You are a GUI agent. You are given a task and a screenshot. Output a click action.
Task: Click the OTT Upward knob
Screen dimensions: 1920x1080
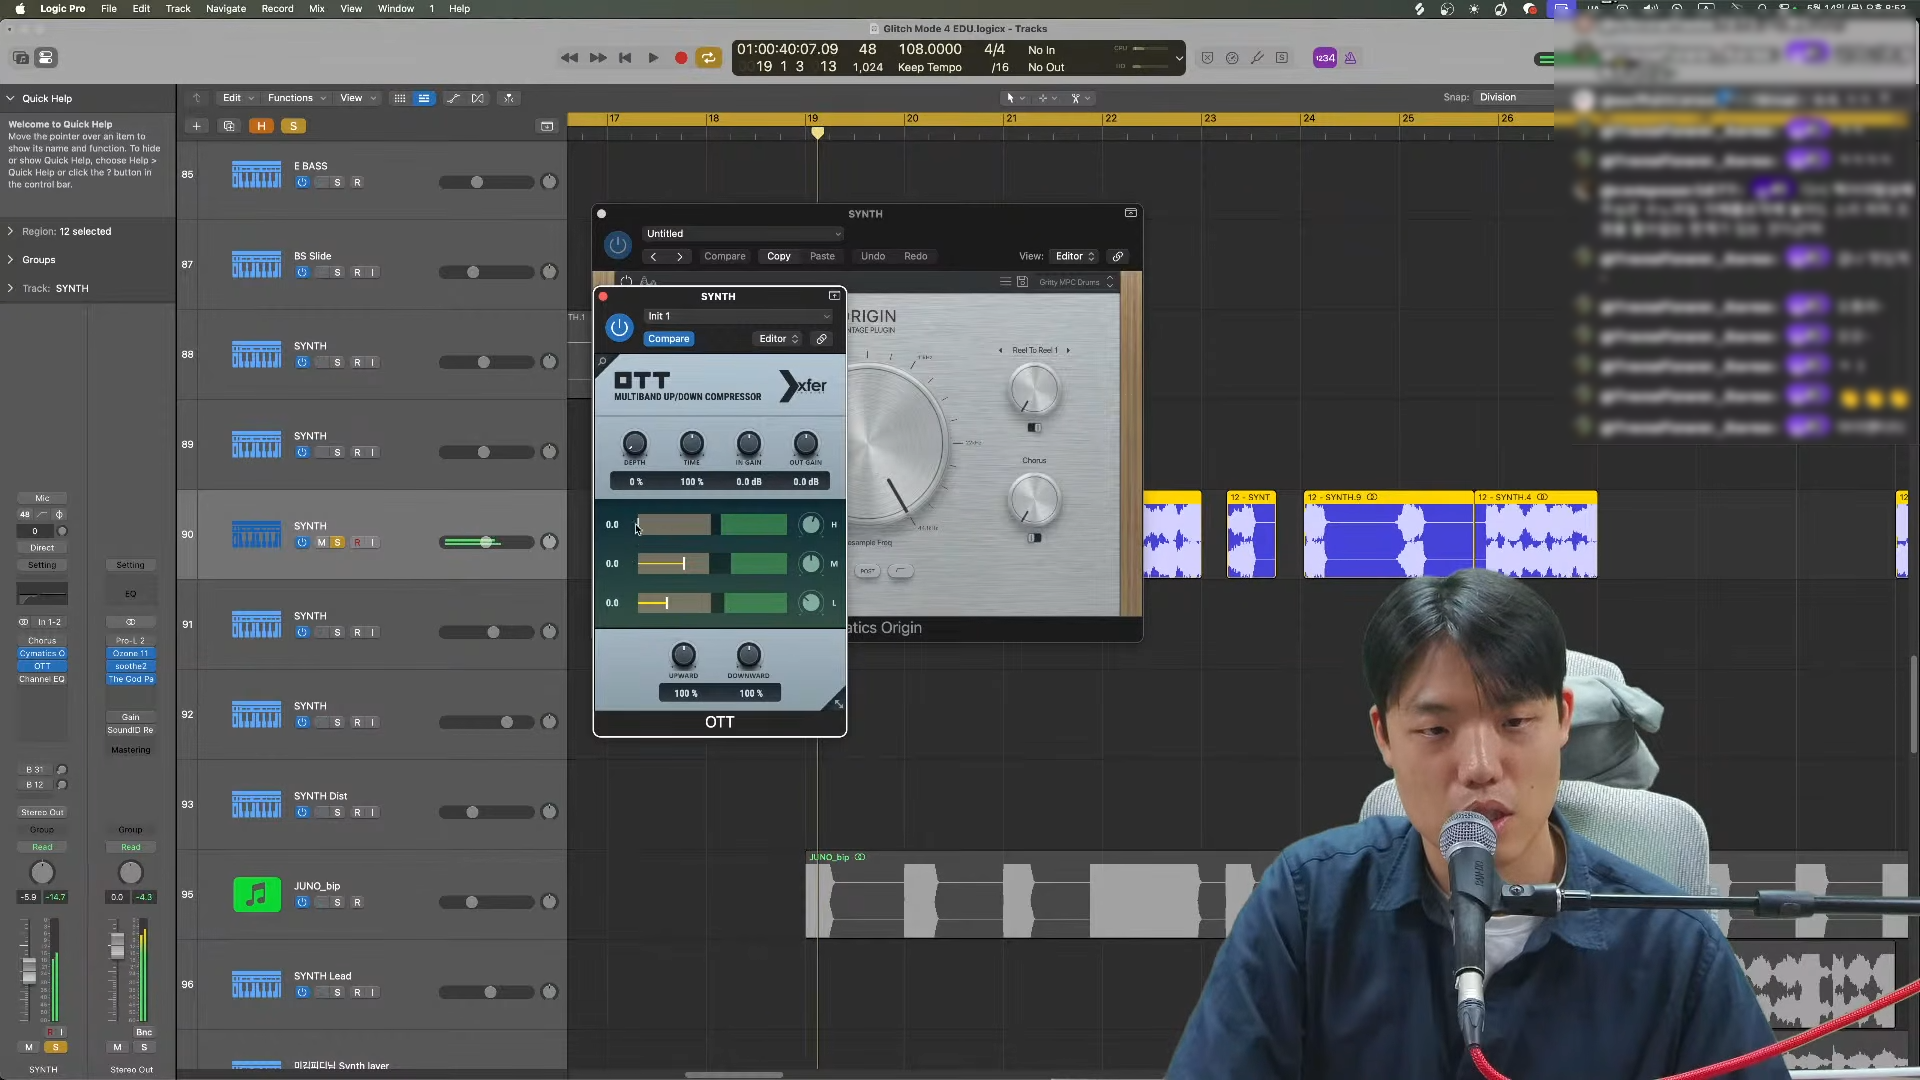tap(683, 655)
